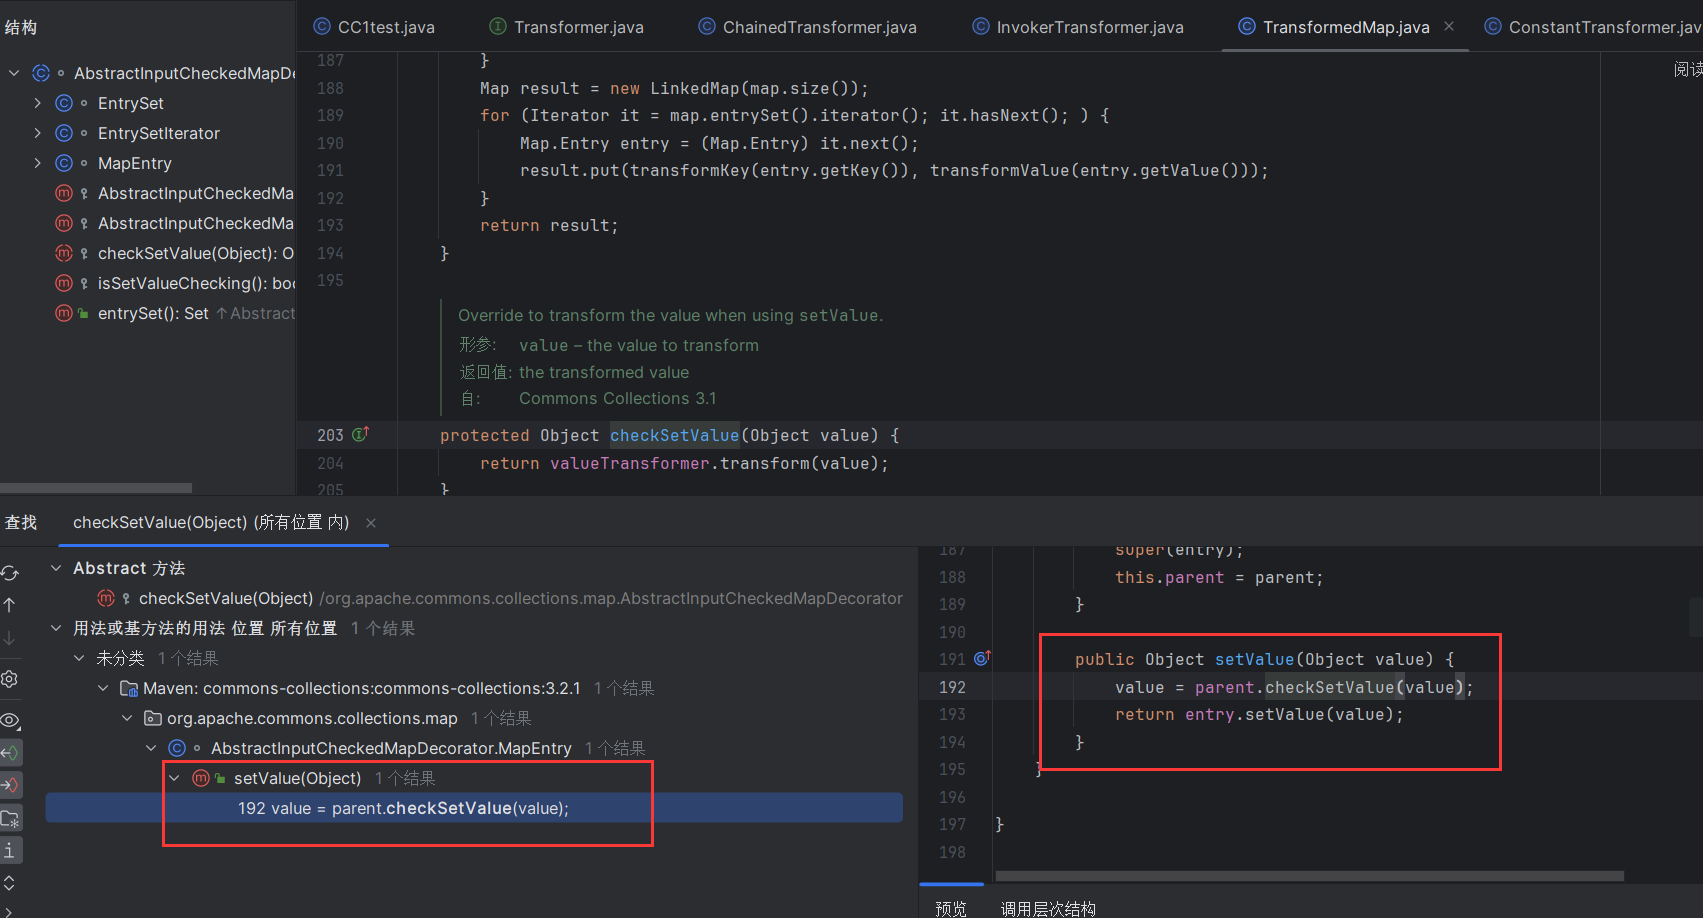Go to previous occurrence arrow
This screenshot has height=918, width=1703.
pyautogui.click(x=10, y=605)
